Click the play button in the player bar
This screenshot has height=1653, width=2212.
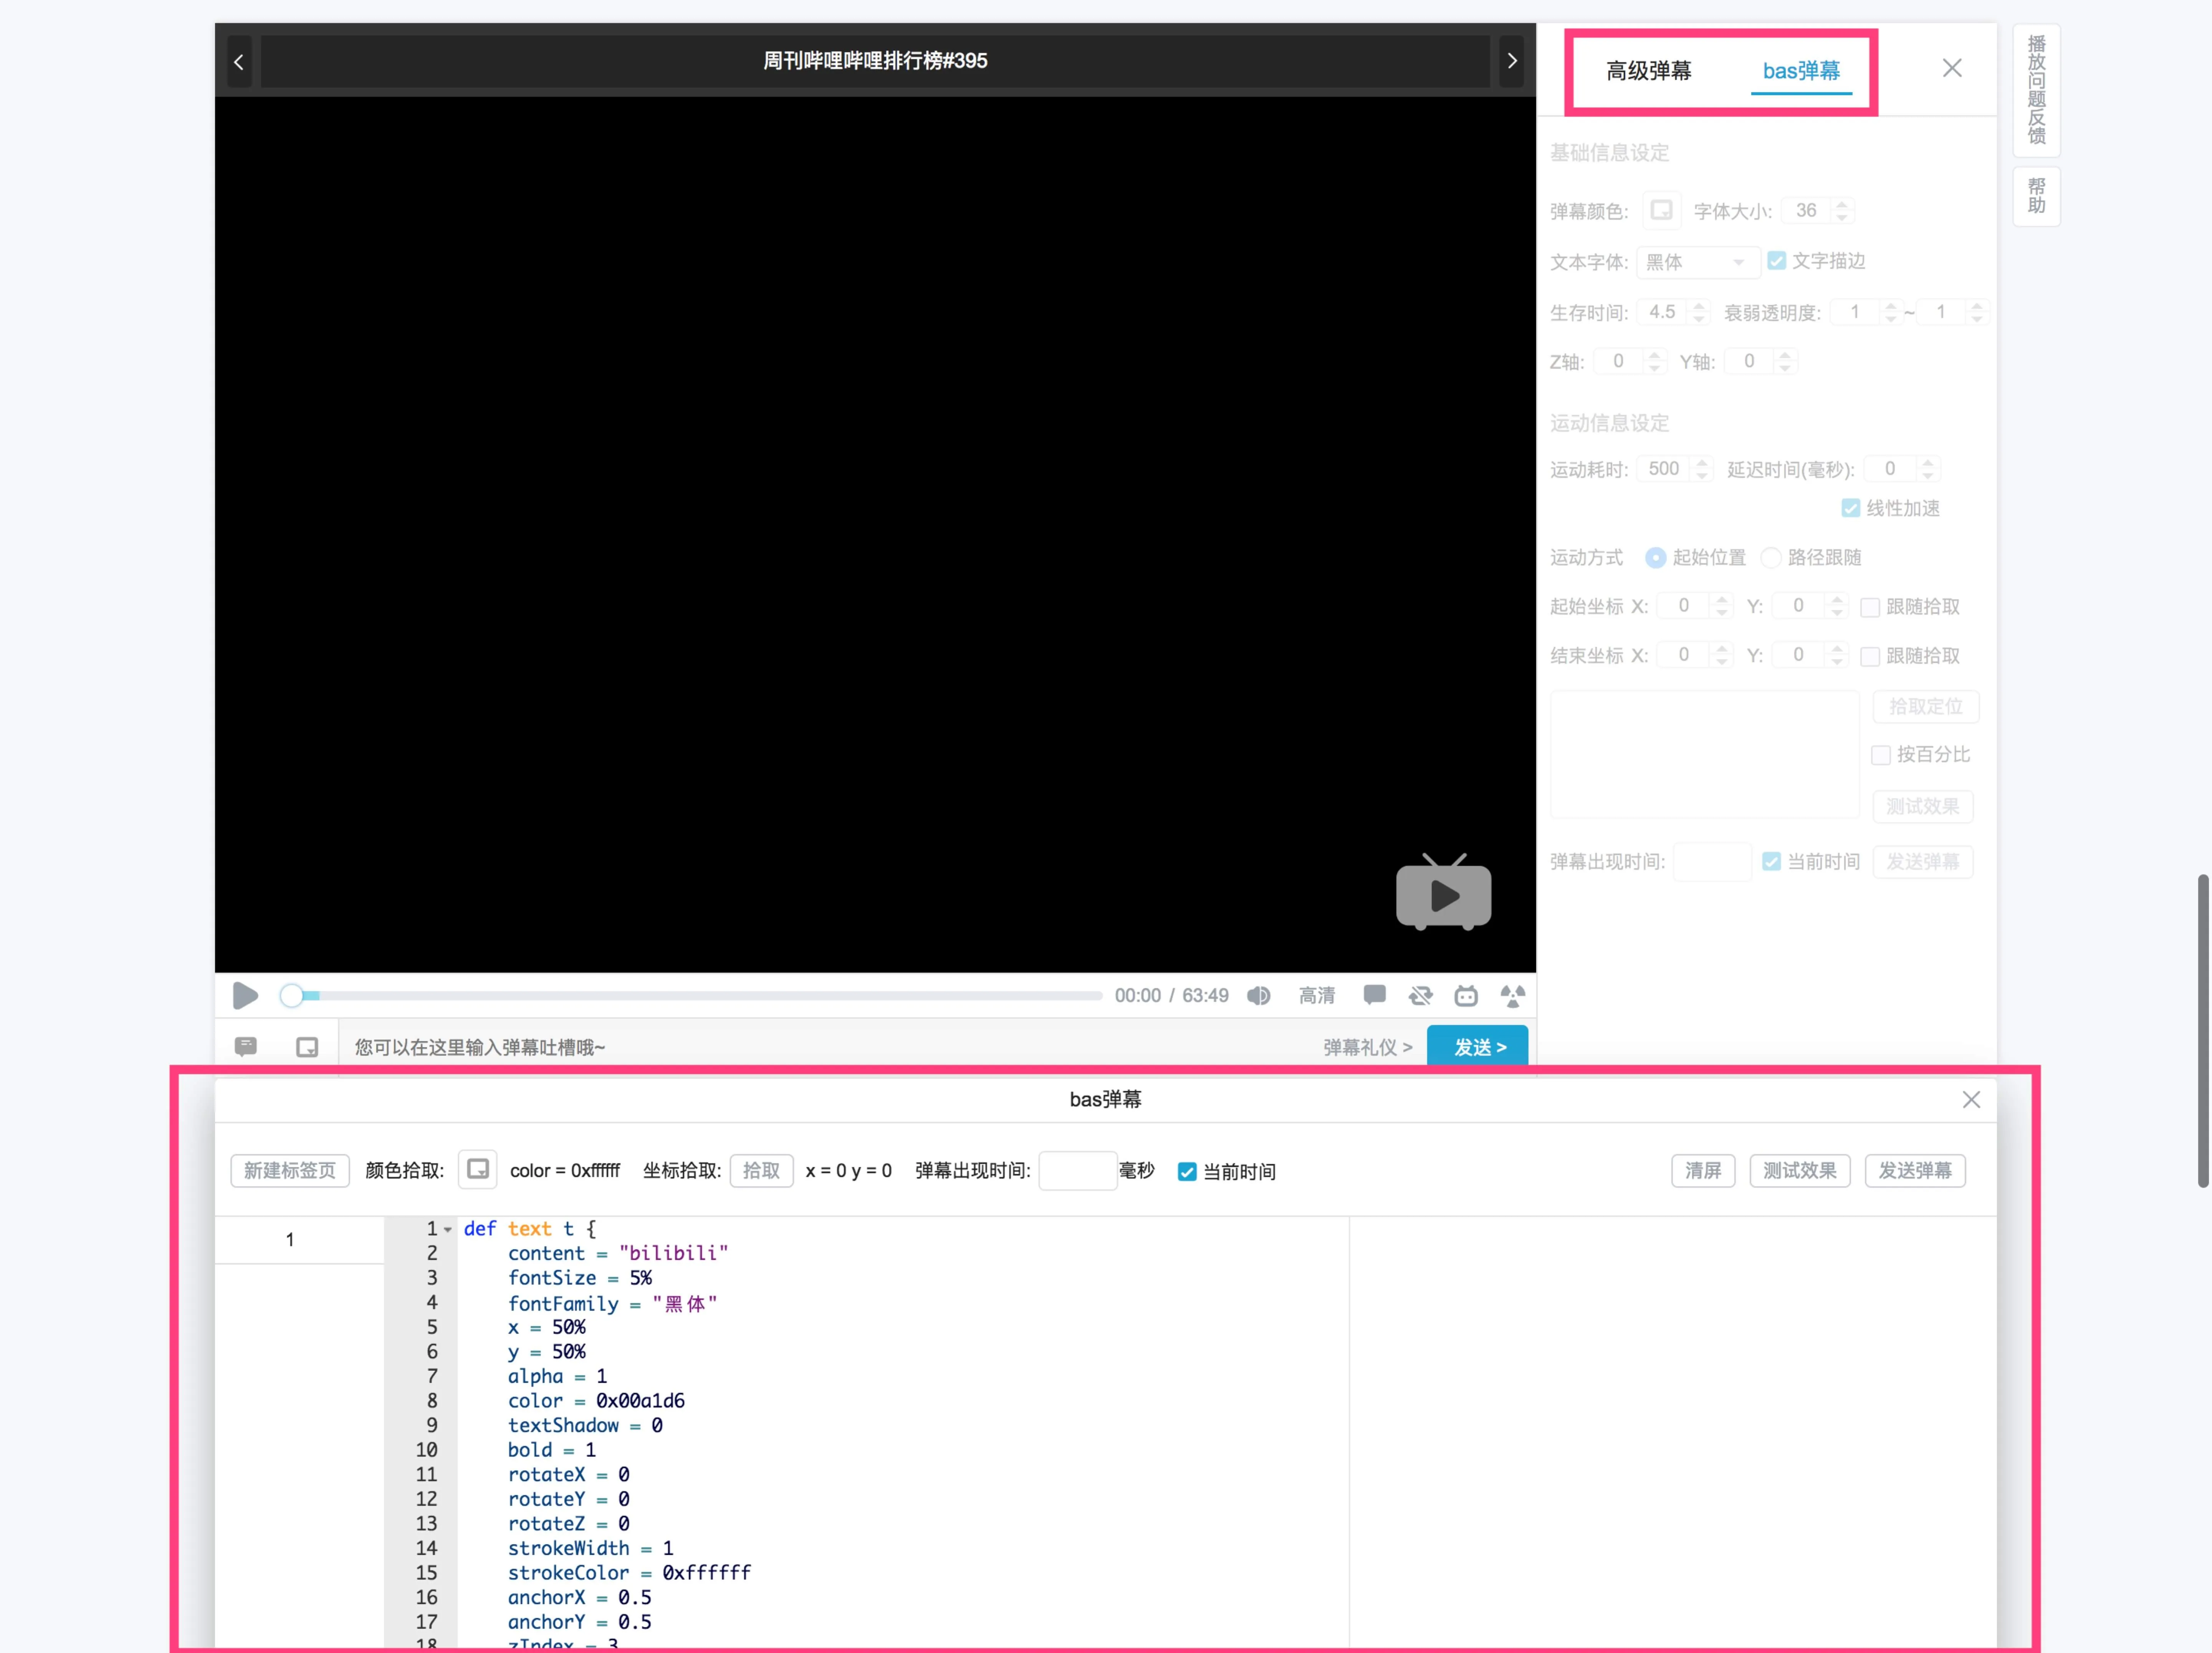245,996
